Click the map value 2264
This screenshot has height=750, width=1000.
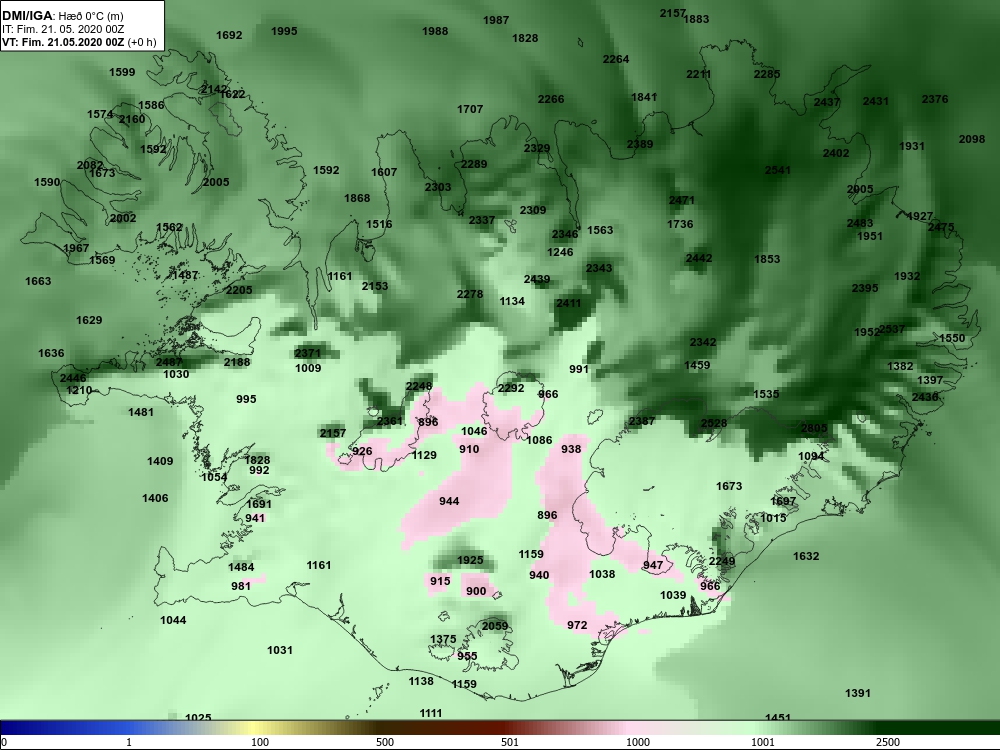(x=616, y=59)
